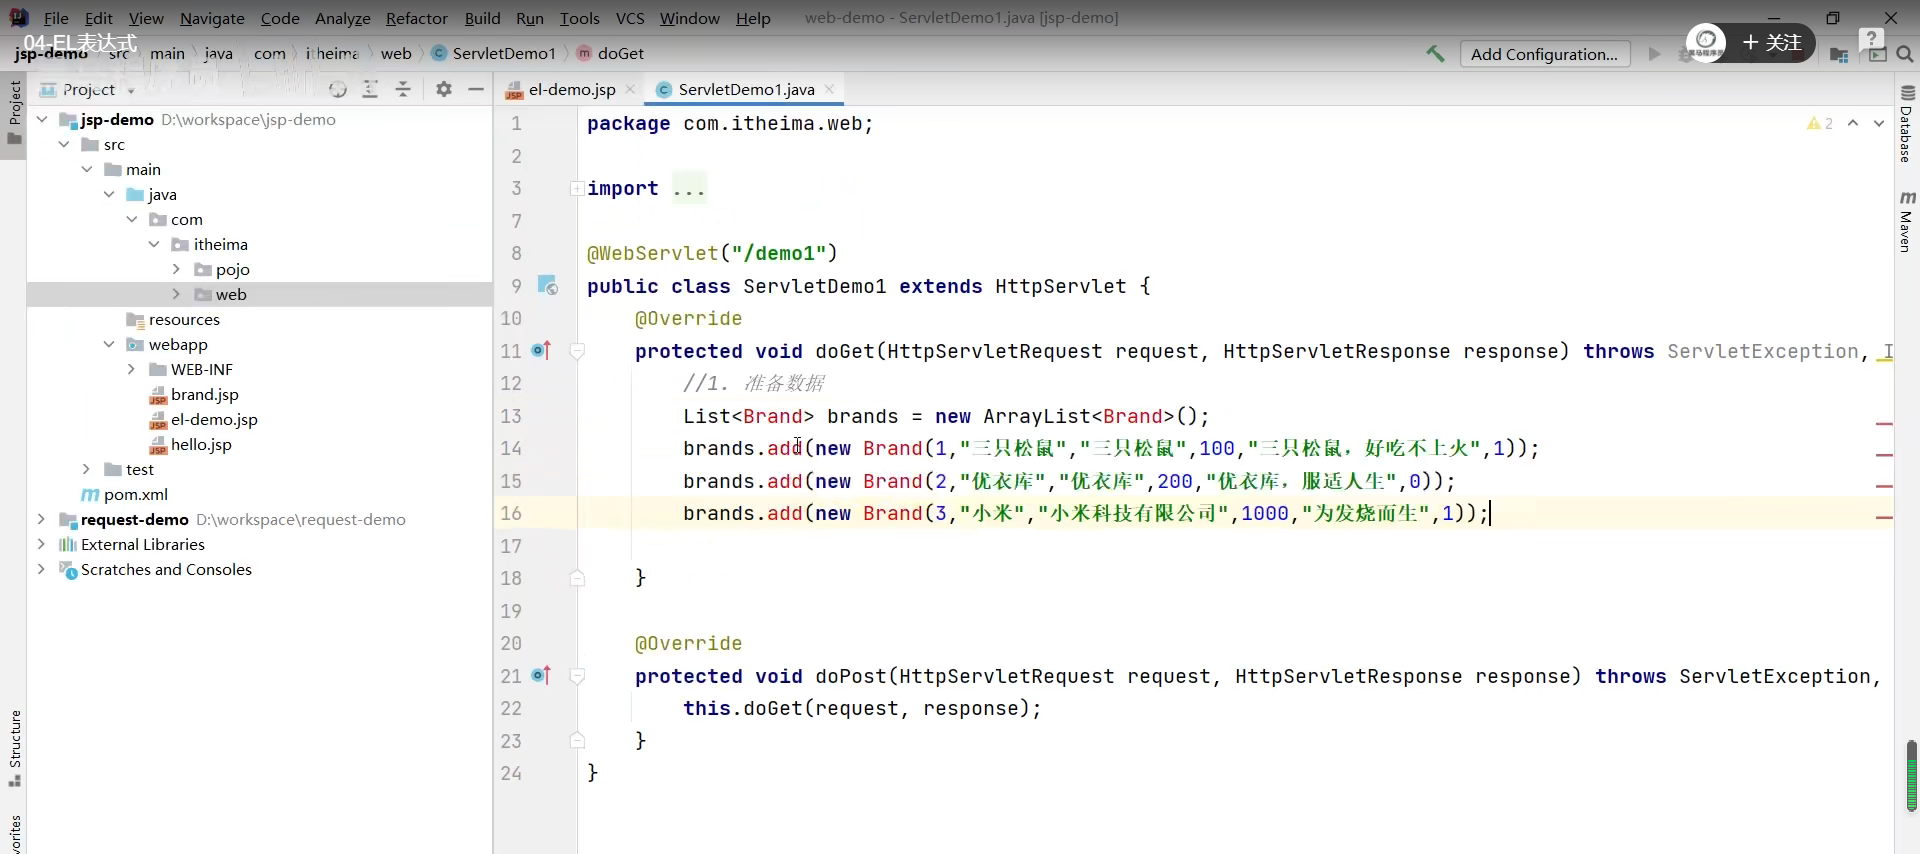This screenshot has width=1920, height=854.
Task: Collapse the itheima package node
Action: [154, 244]
